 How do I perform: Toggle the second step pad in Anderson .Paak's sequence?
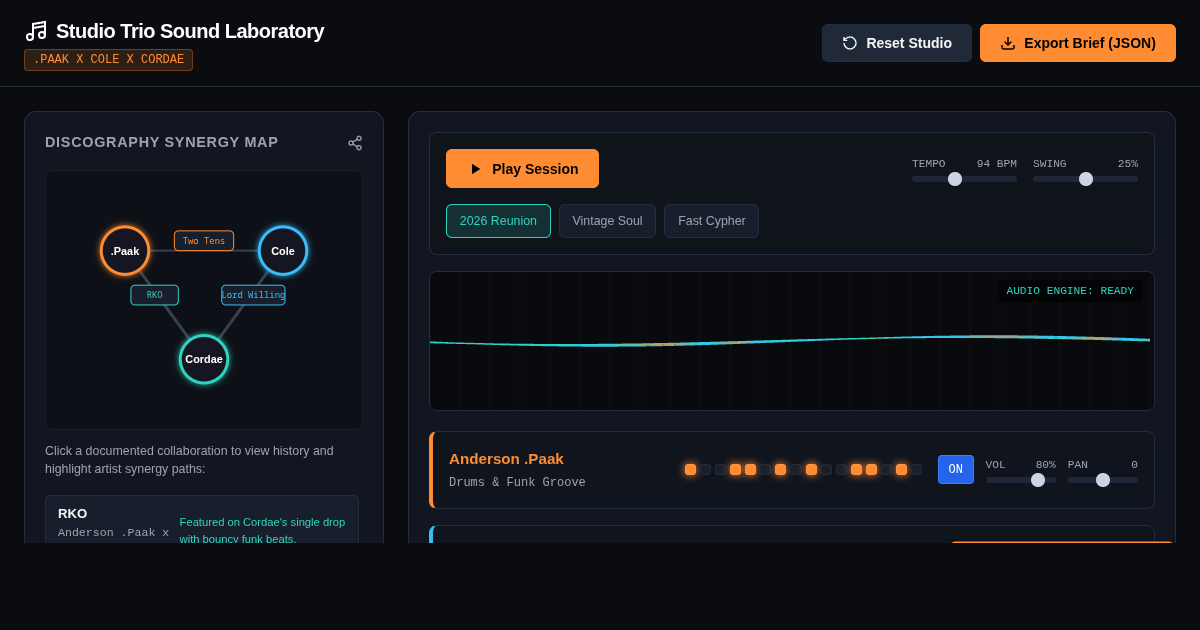(x=705, y=470)
